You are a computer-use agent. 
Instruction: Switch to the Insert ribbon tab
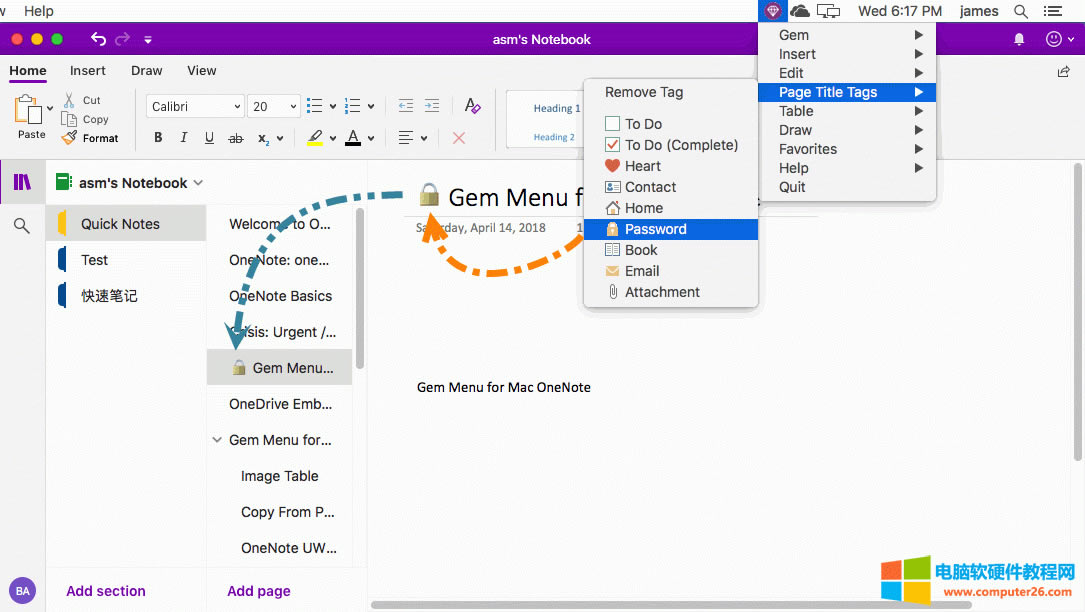(x=88, y=71)
